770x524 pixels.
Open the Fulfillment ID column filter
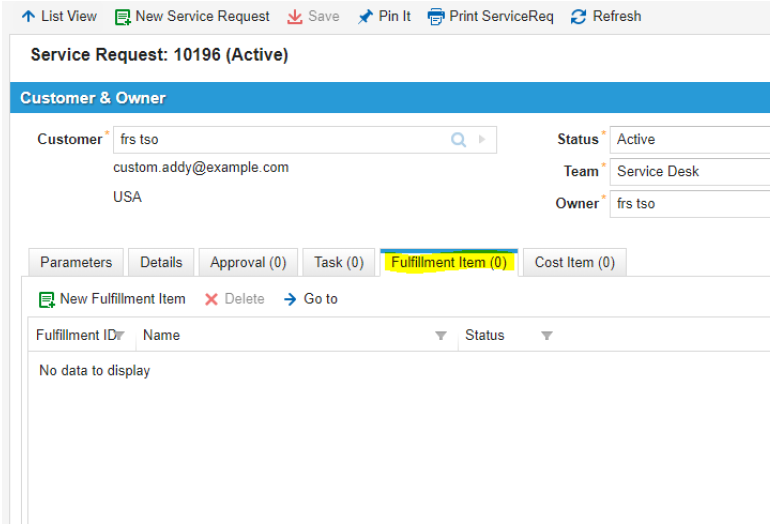click(x=119, y=335)
